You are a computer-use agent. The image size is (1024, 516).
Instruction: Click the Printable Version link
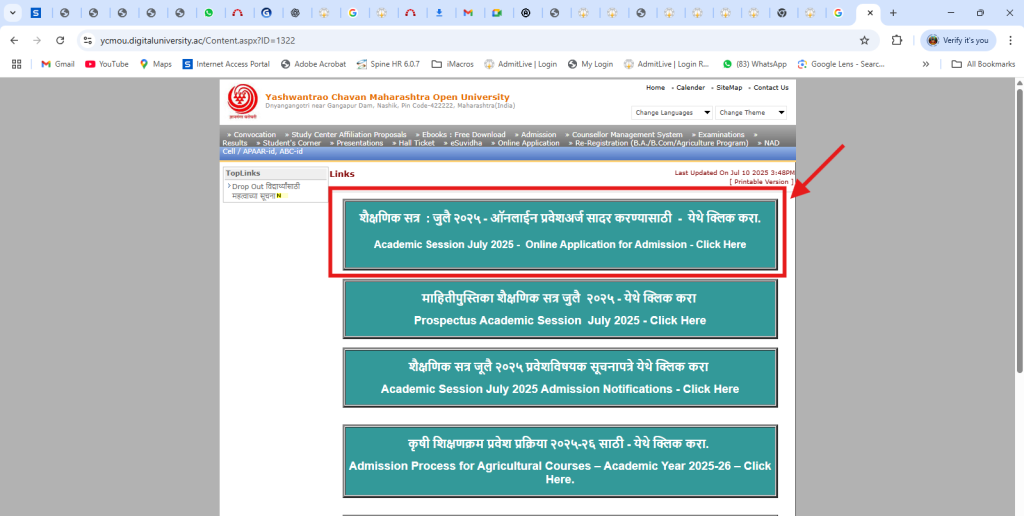762,182
